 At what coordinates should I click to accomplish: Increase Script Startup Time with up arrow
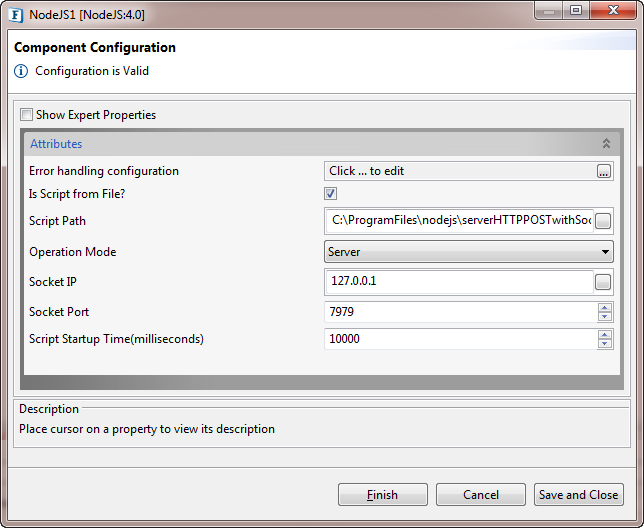tap(605, 335)
